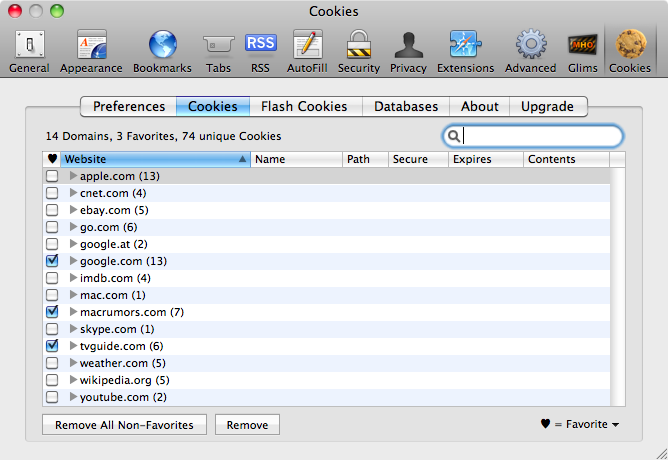The image size is (668, 460).
Task: Expand the google.com disclosure triangle
Action: pos(73,261)
